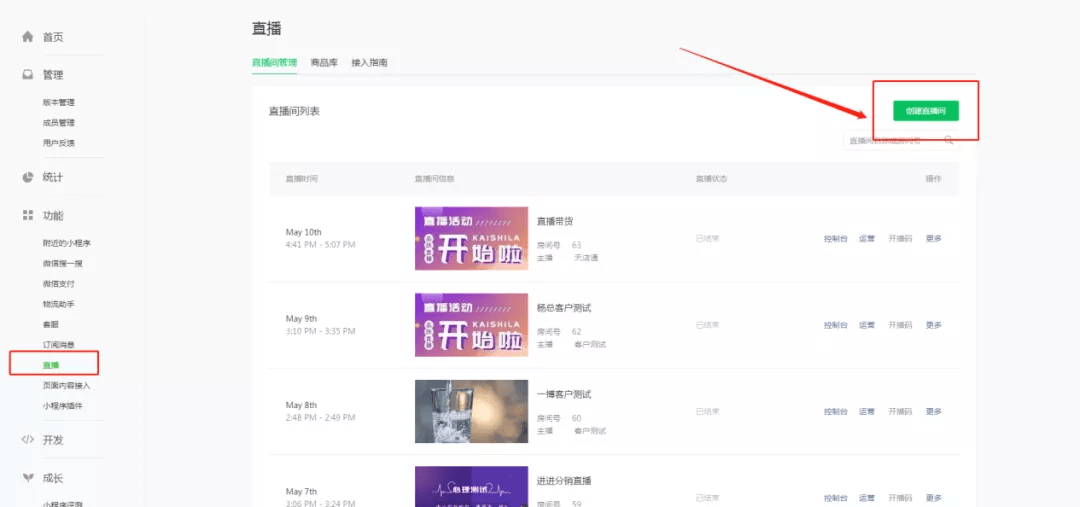Click the 成长 sprout icon in sidebar
Image resolution: width=1080 pixels, height=507 pixels.
pos(28,478)
